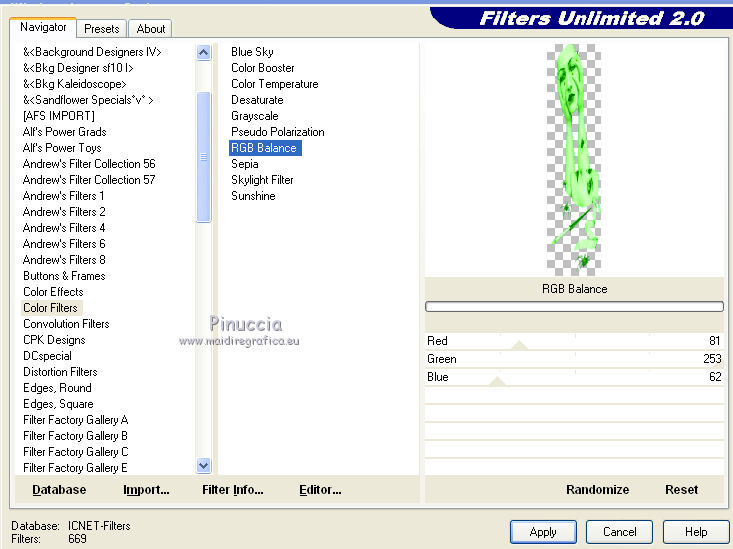This screenshot has width=733, height=549.
Task: Select Edges, Round category
Action: (57, 388)
